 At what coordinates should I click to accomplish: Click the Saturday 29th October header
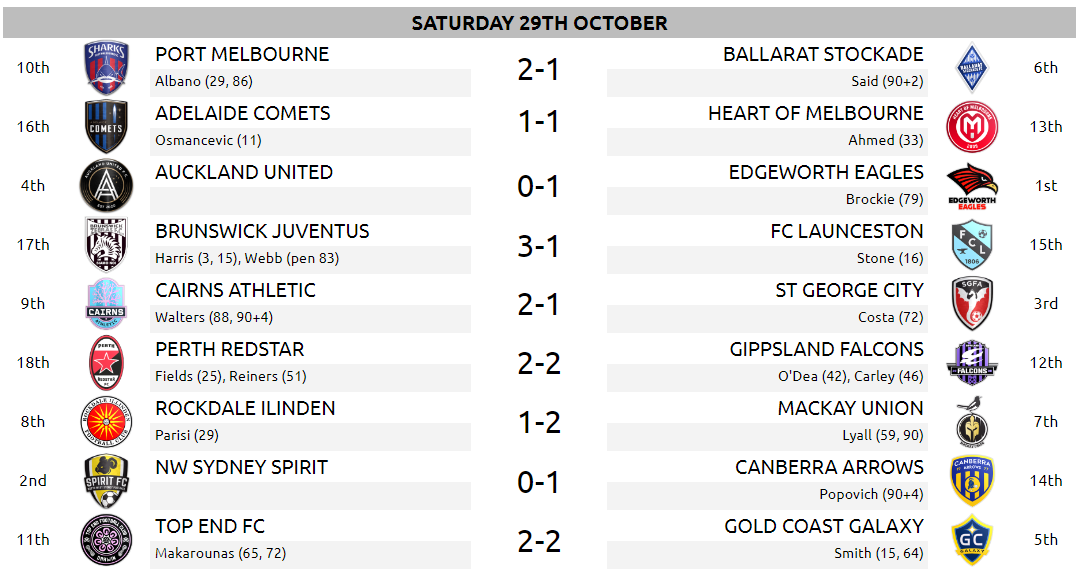(539, 23)
